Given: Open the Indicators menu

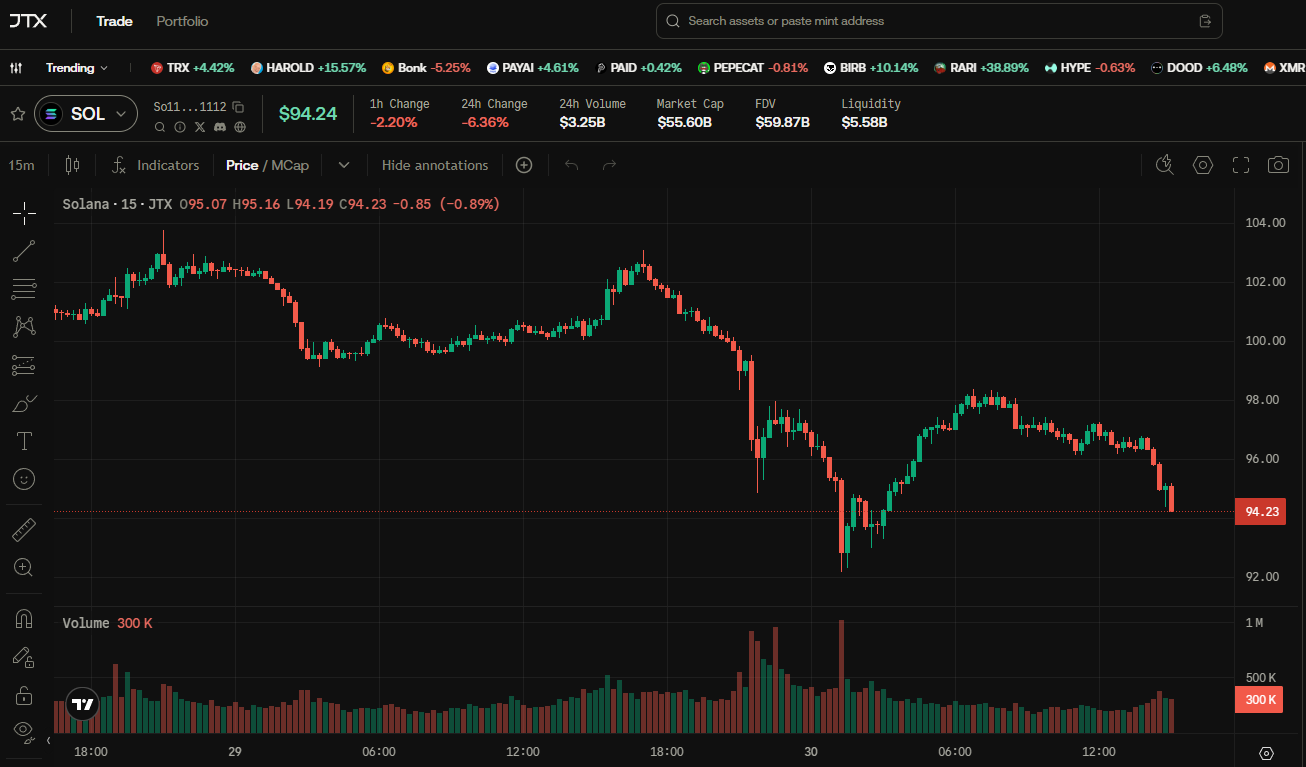Looking at the screenshot, I should tap(155, 165).
